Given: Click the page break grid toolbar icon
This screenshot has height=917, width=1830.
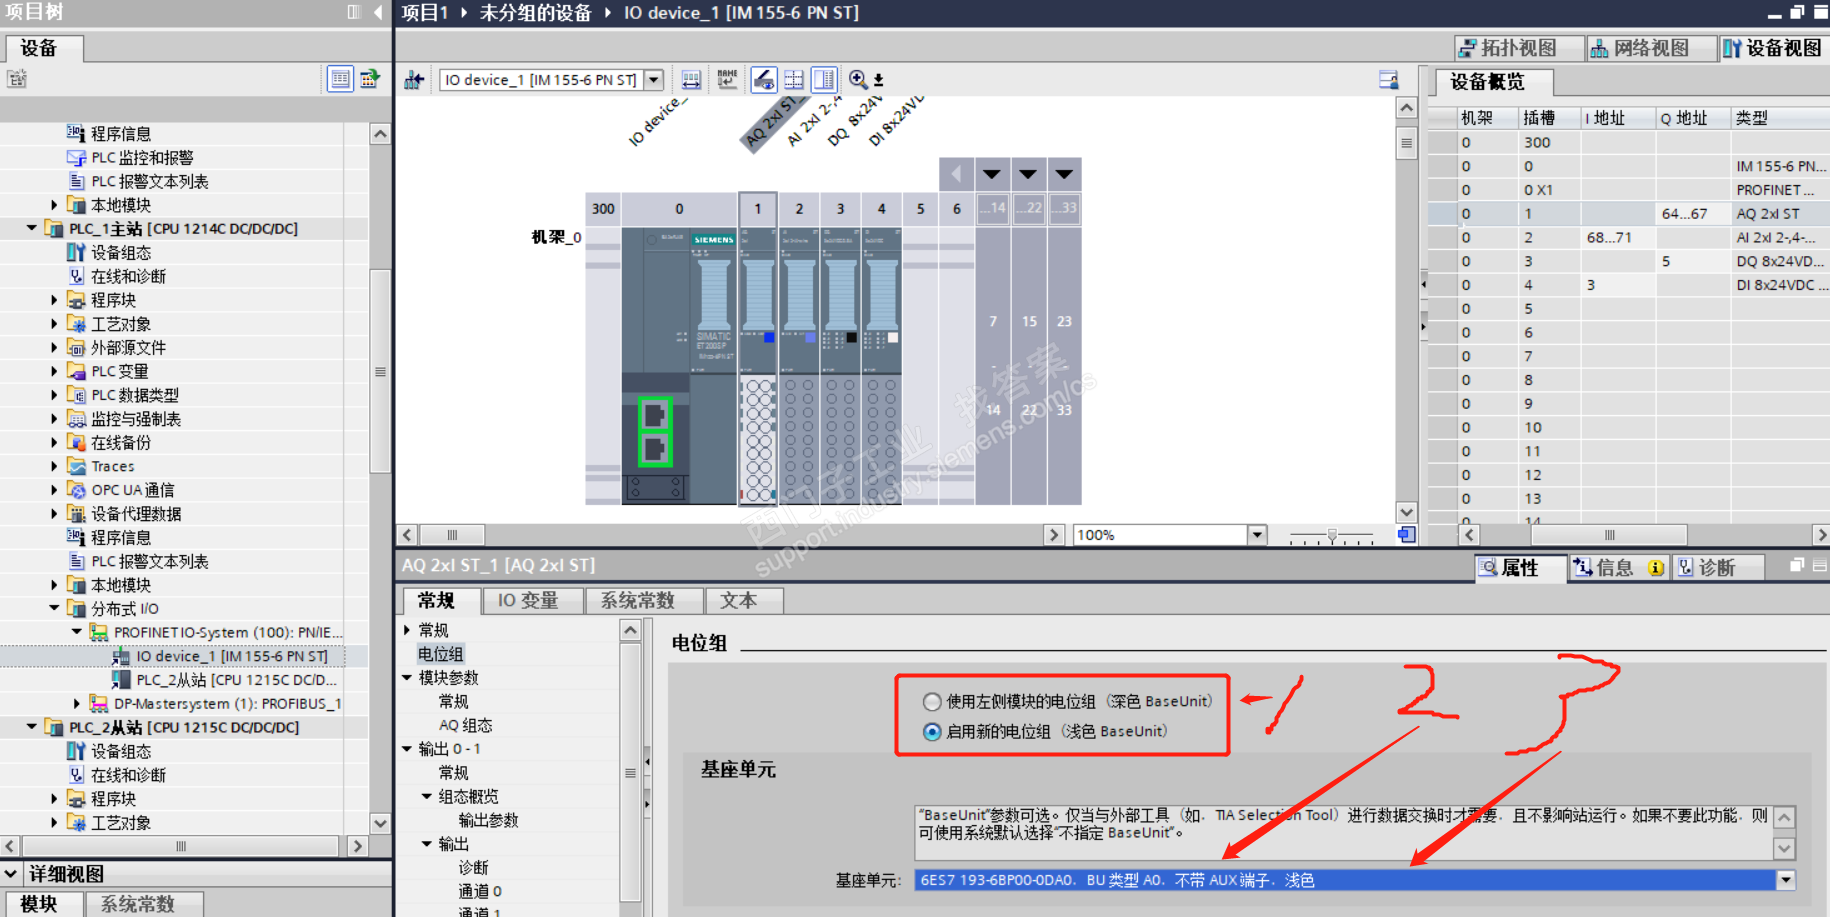Looking at the screenshot, I should pos(794,80).
